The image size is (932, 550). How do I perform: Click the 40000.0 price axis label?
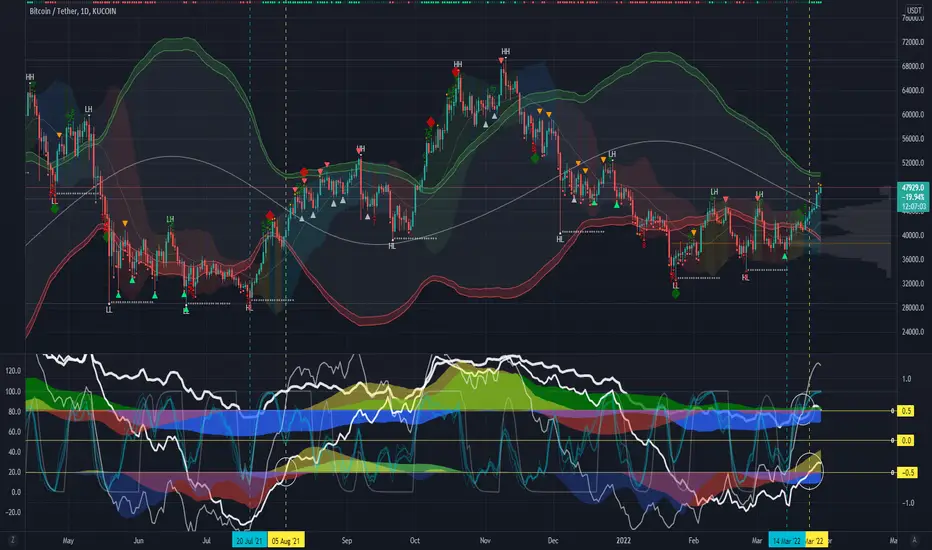click(912, 235)
